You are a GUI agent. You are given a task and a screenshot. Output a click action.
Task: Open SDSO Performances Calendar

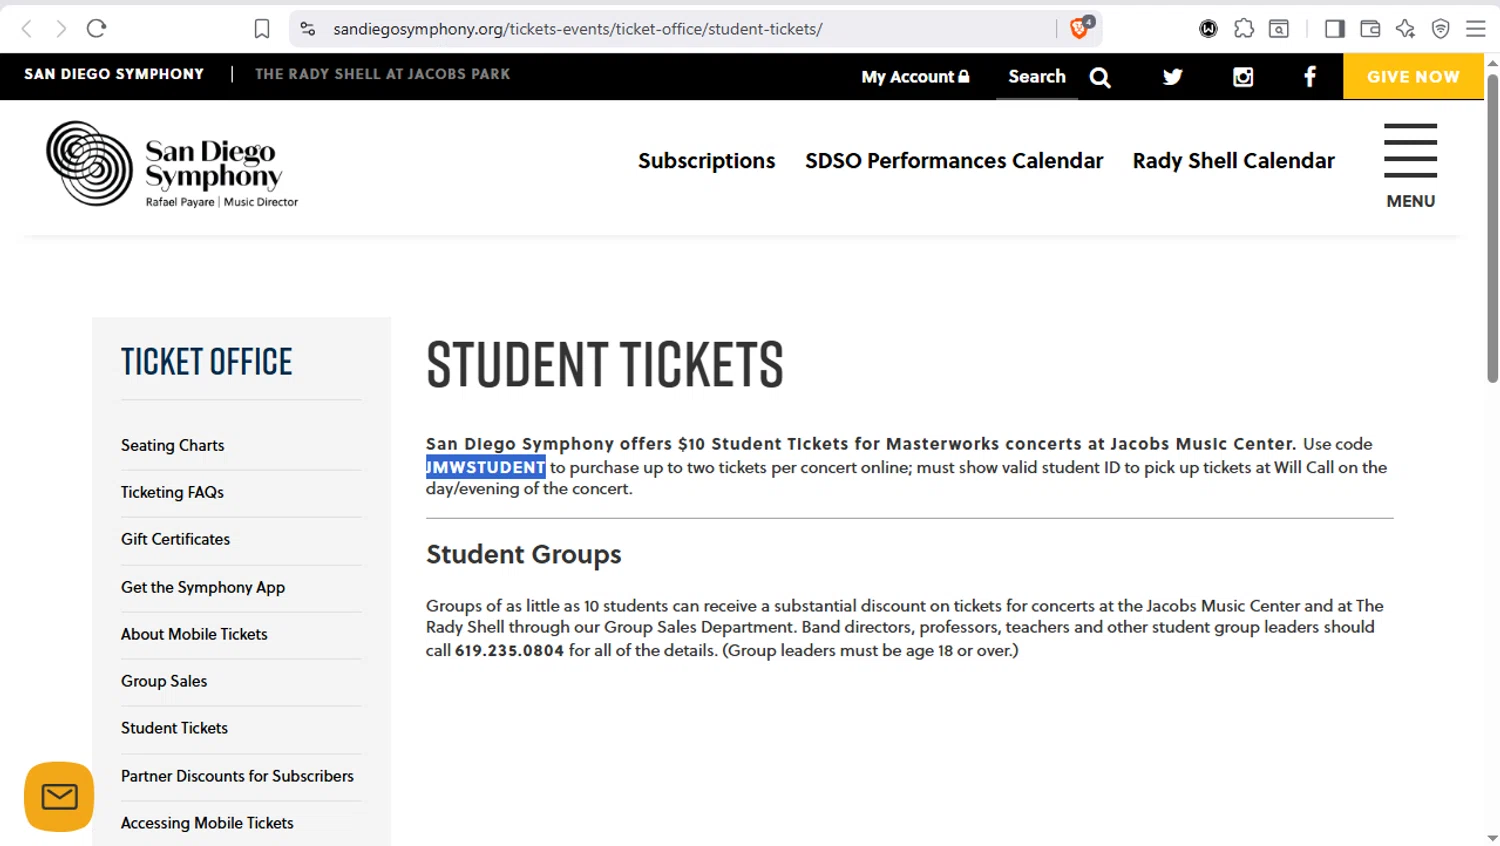[x=954, y=161]
